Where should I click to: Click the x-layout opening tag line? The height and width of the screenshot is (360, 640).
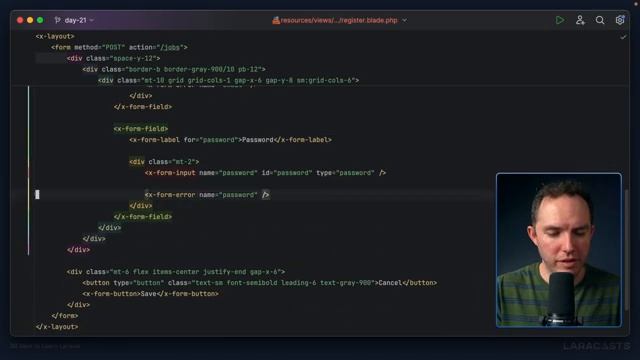click(x=55, y=36)
